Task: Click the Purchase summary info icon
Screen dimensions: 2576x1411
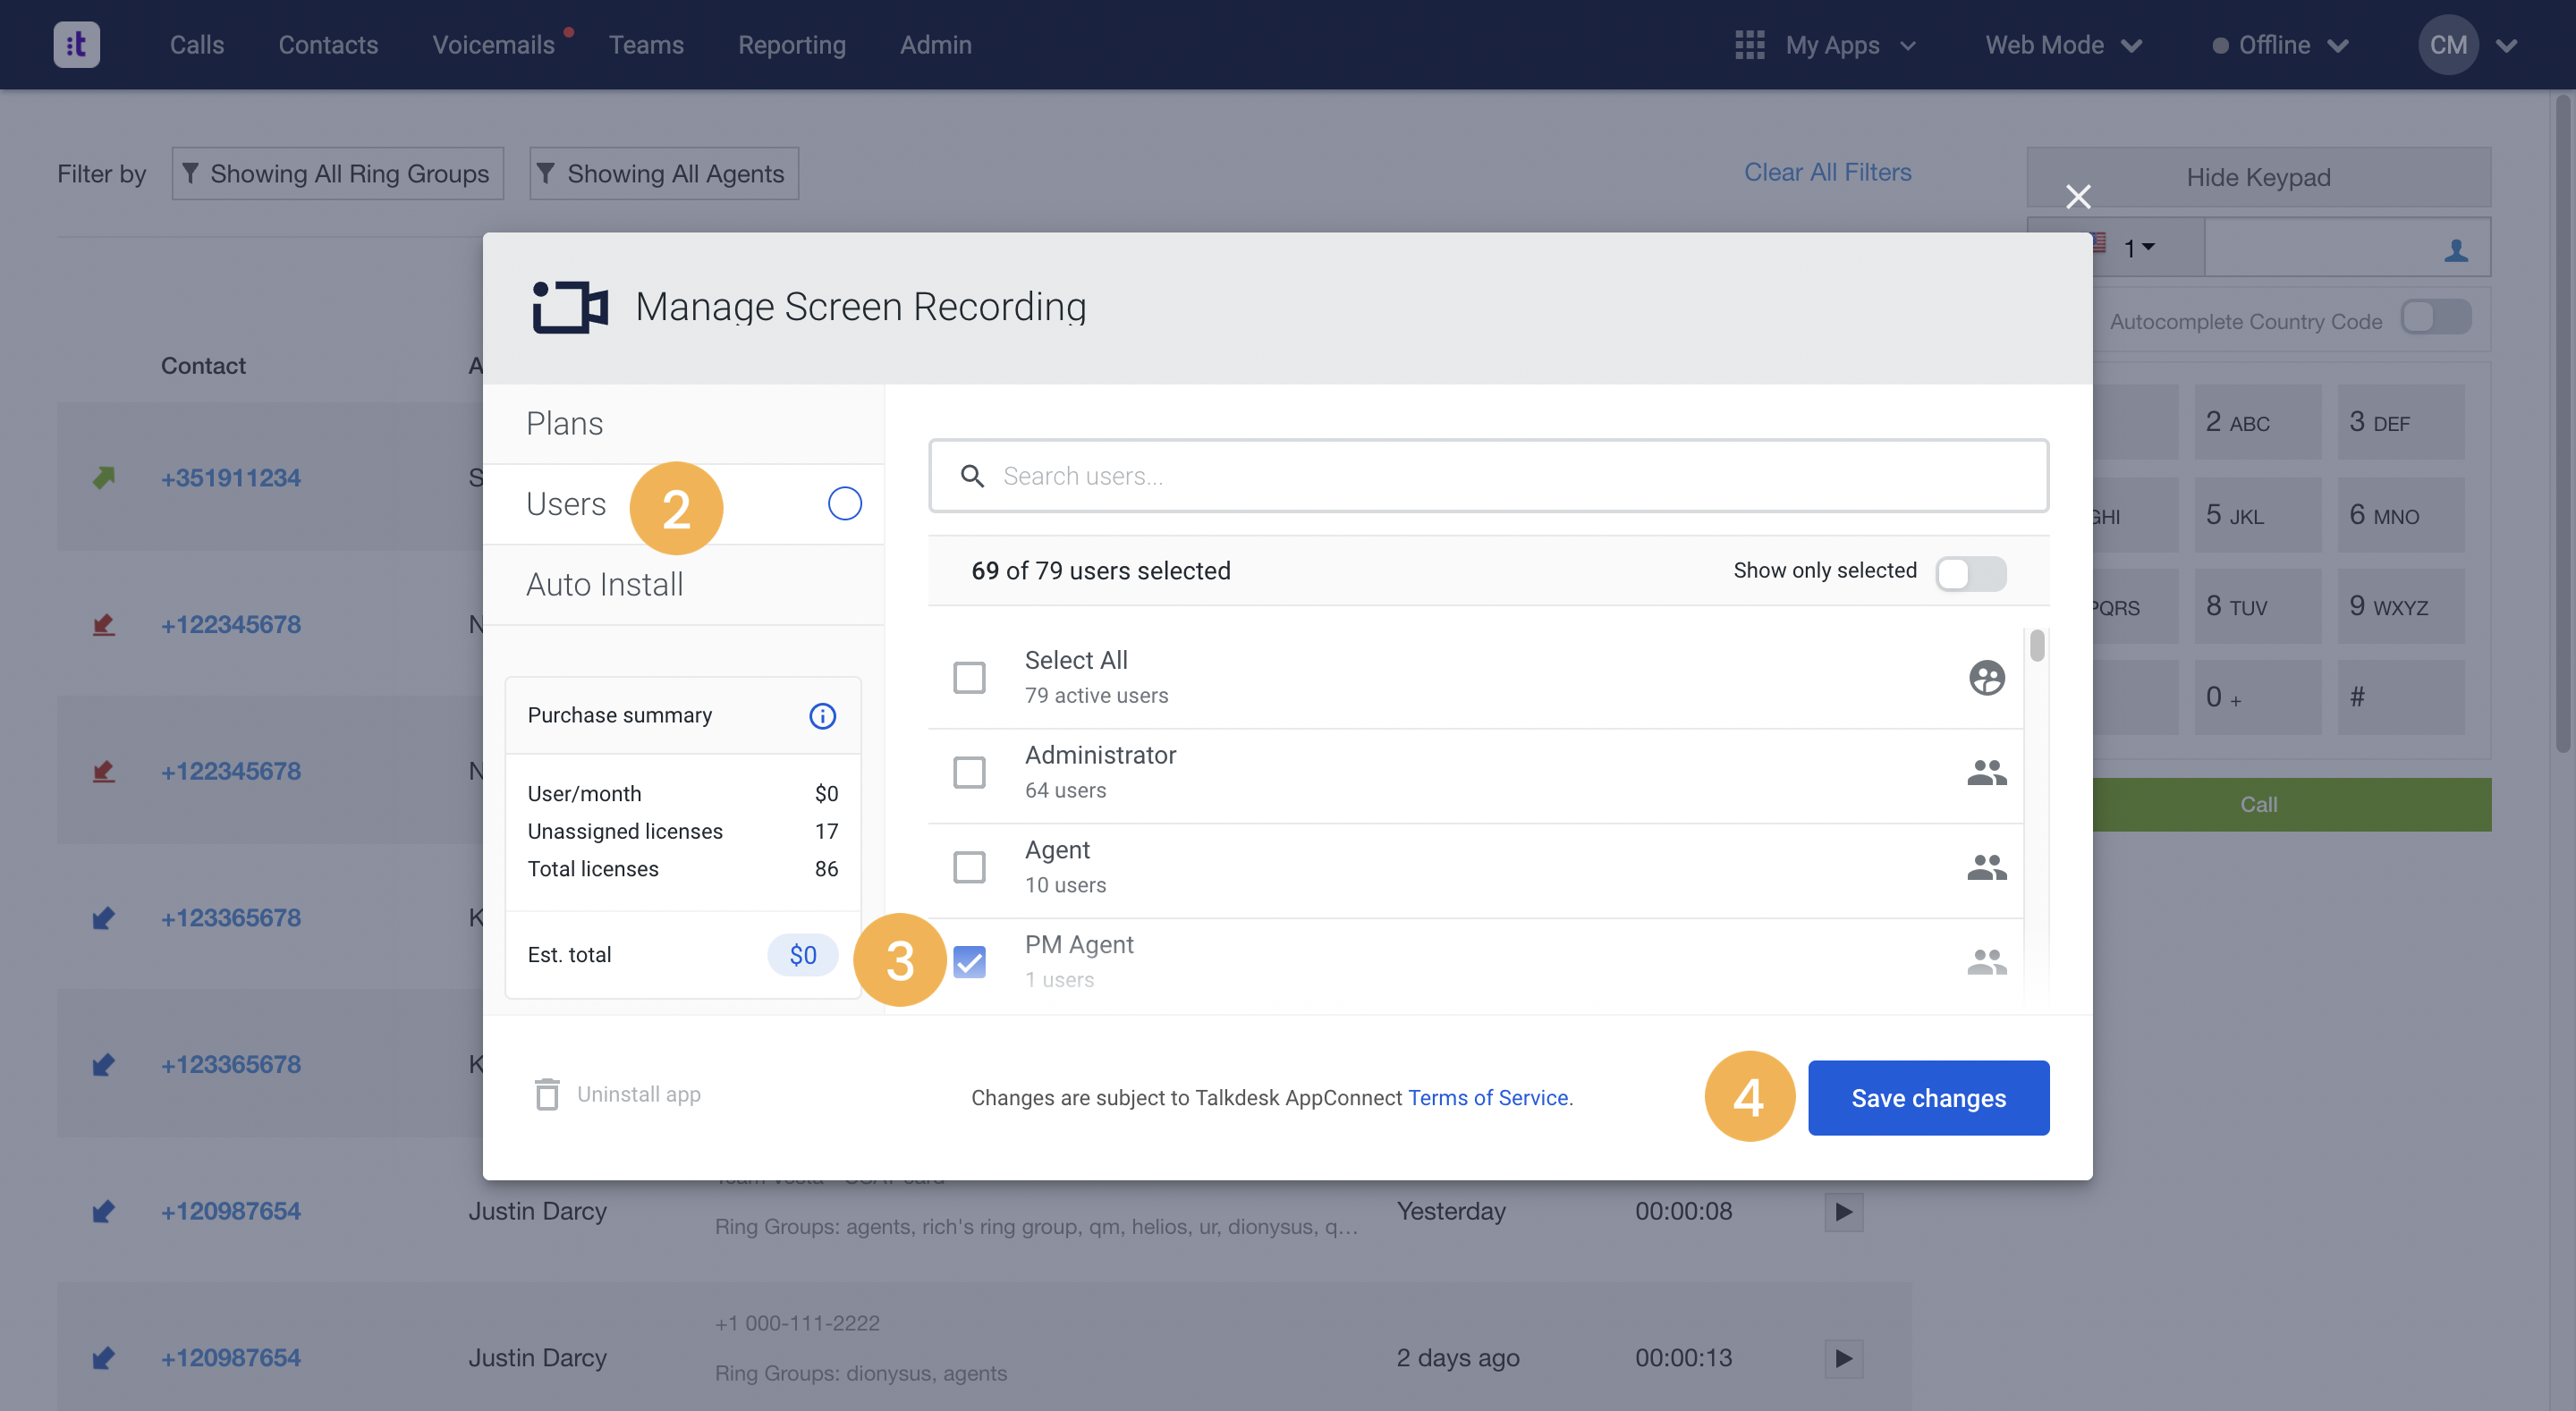Action: click(x=822, y=716)
